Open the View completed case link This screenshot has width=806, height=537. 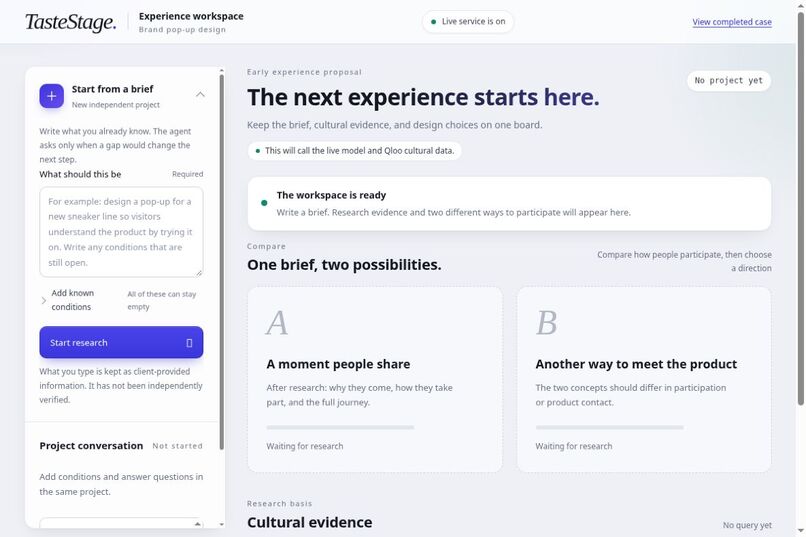pos(731,22)
